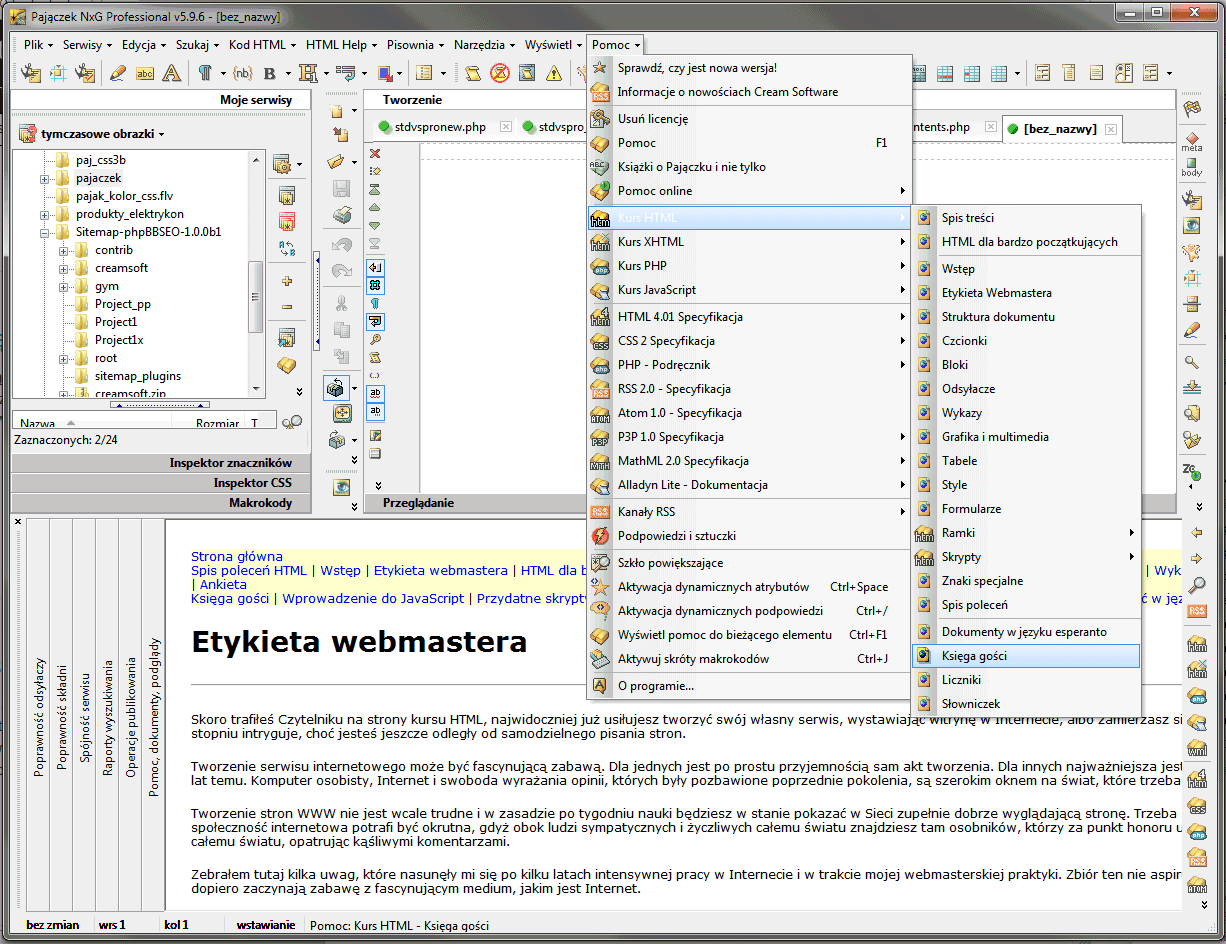Click the large letter A font icon
Screen dimensions: 1226x944
(x=172, y=73)
